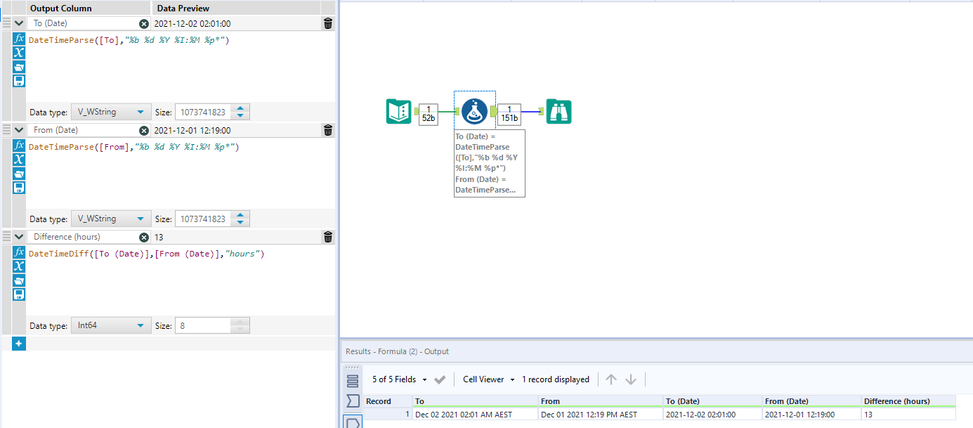Open columns and constants (X) for To (Date) expression
The height and width of the screenshot is (428, 973).
19,53
